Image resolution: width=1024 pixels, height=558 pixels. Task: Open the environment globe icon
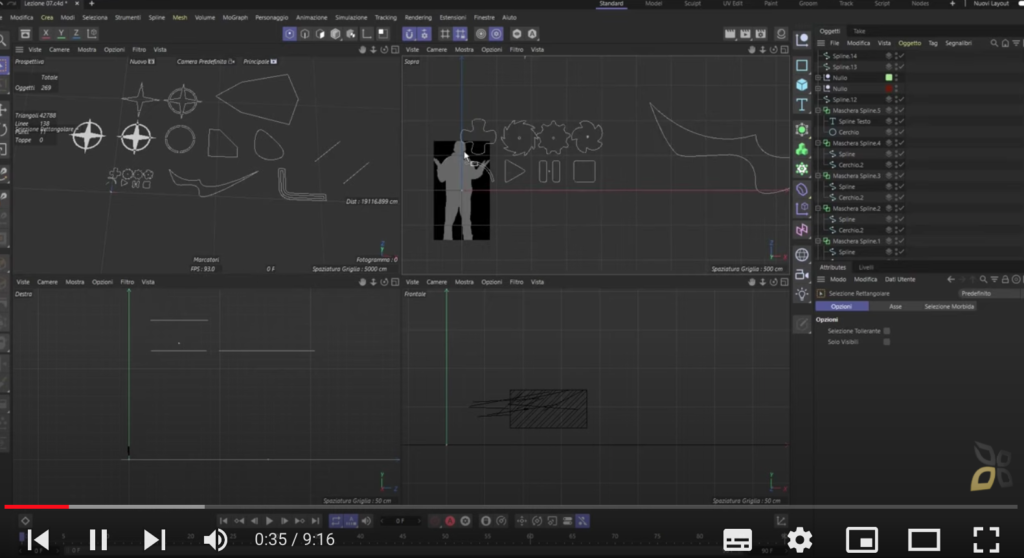802,254
